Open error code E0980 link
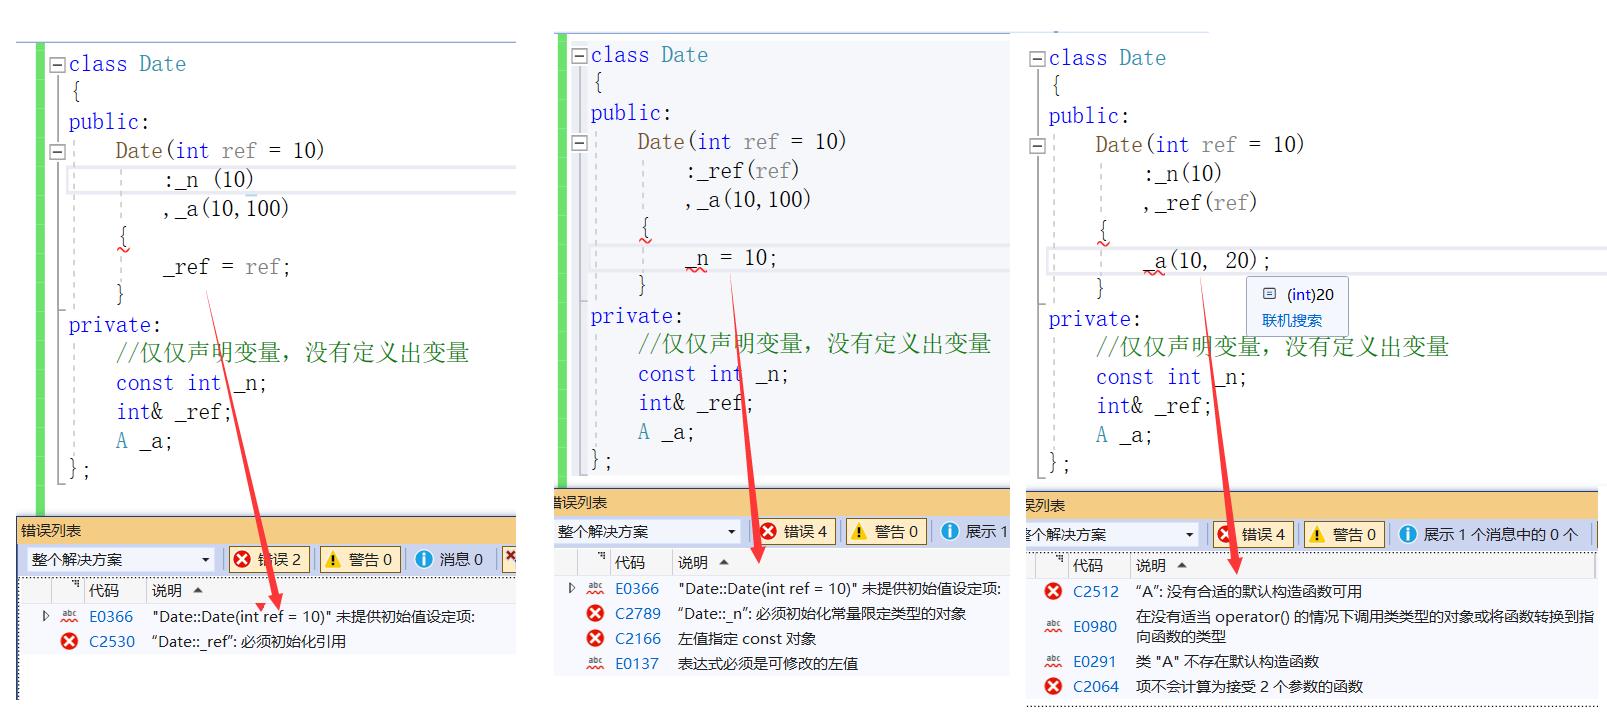Image resolution: width=1607 pixels, height=727 pixels. point(1095,626)
